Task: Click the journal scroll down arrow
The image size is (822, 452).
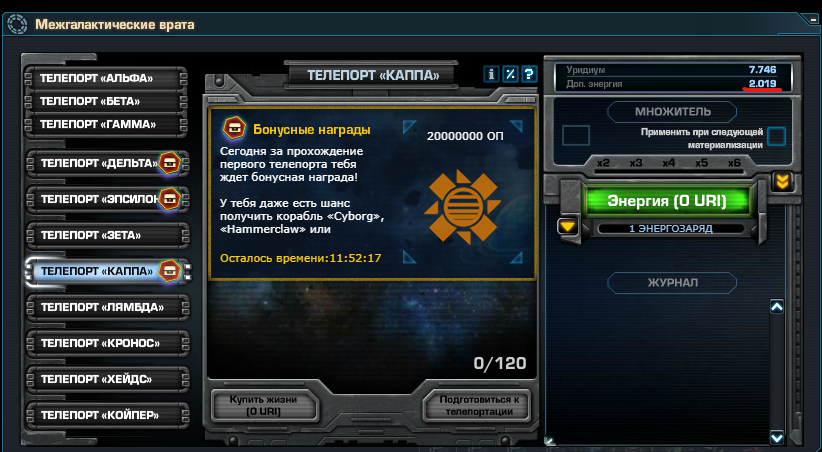Action: [x=776, y=437]
